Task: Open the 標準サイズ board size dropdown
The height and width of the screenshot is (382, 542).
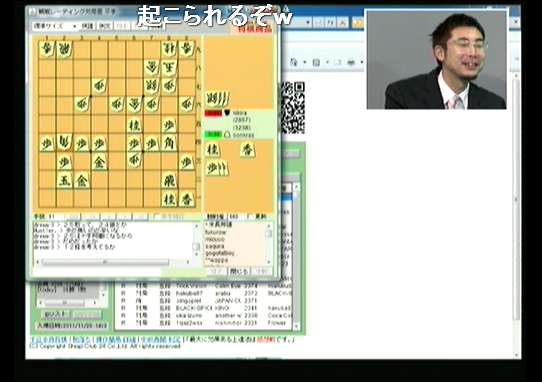Action: pos(55,26)
